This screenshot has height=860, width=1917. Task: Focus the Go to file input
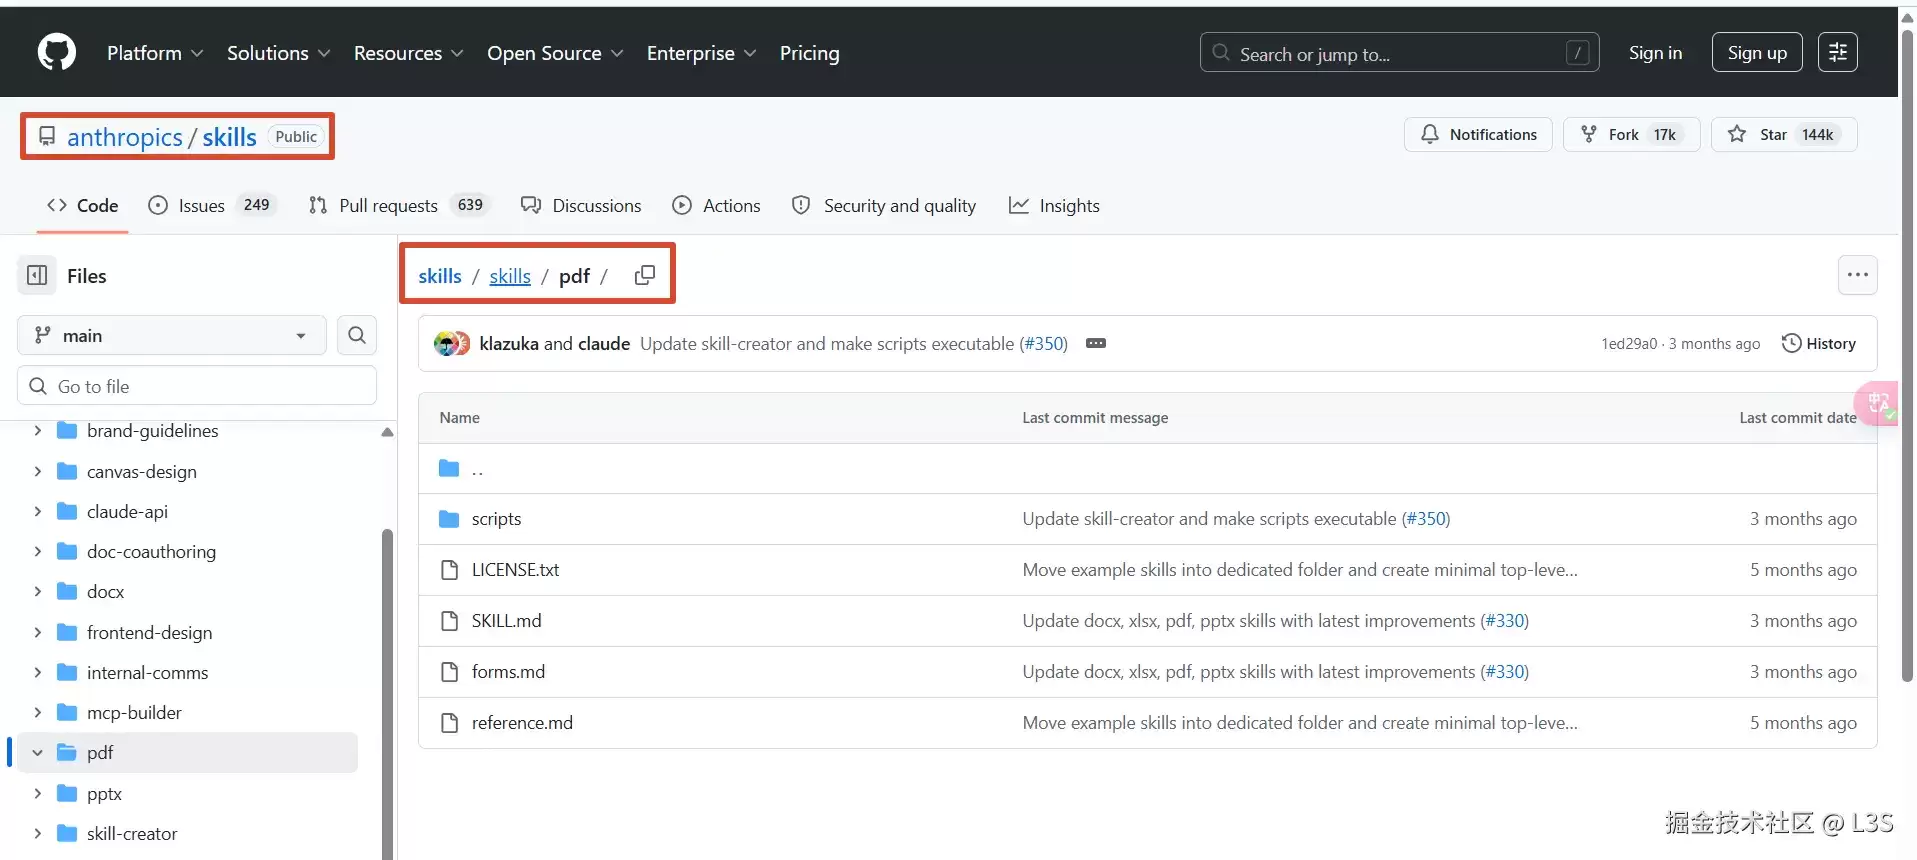197,386
